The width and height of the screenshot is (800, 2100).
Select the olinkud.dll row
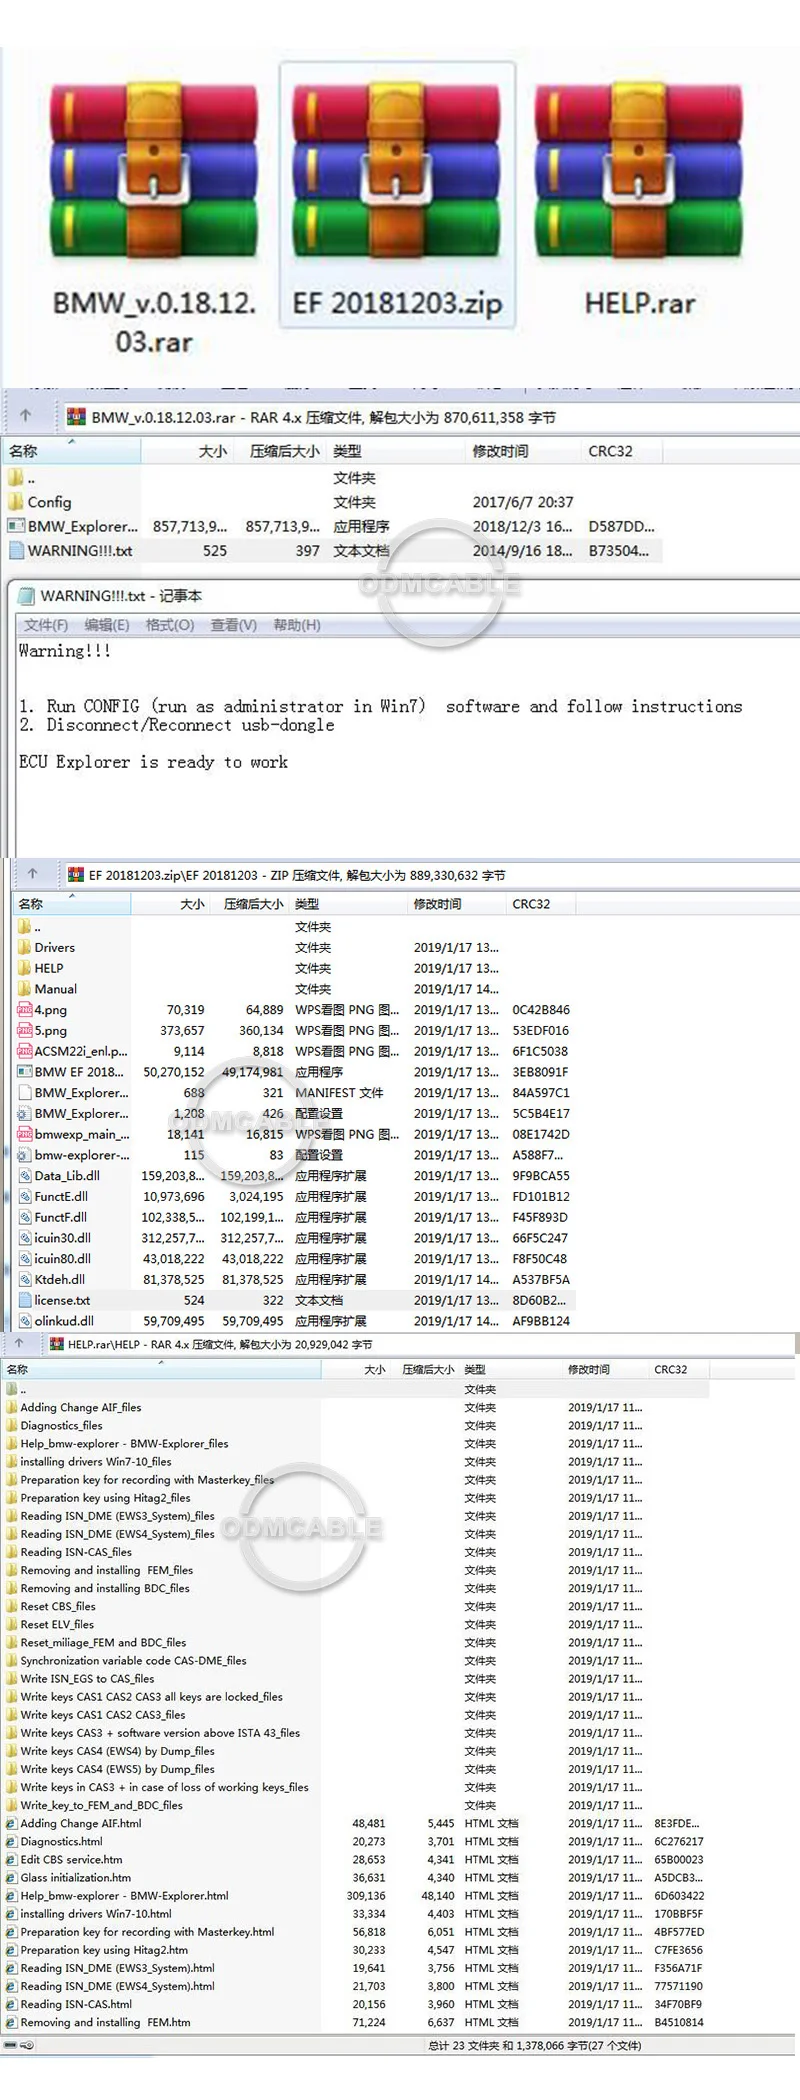pyautogui.click(x=295, y=1321)
